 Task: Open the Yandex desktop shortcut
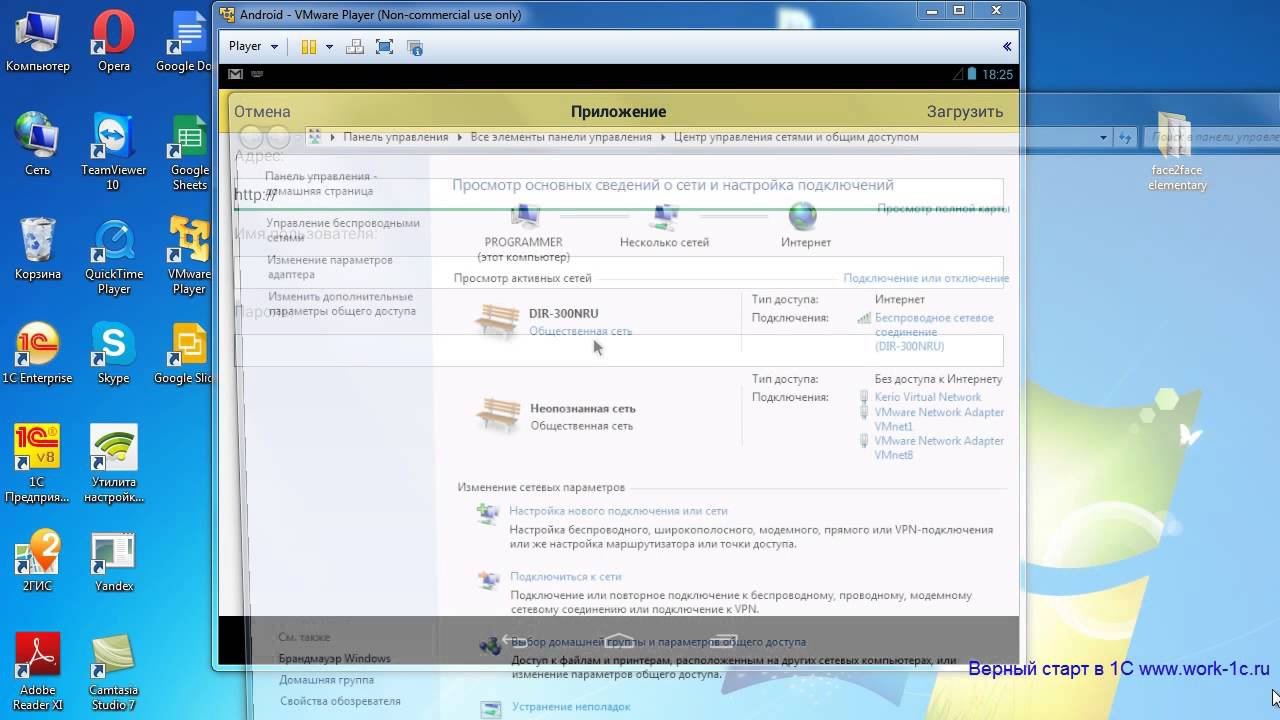113,561
